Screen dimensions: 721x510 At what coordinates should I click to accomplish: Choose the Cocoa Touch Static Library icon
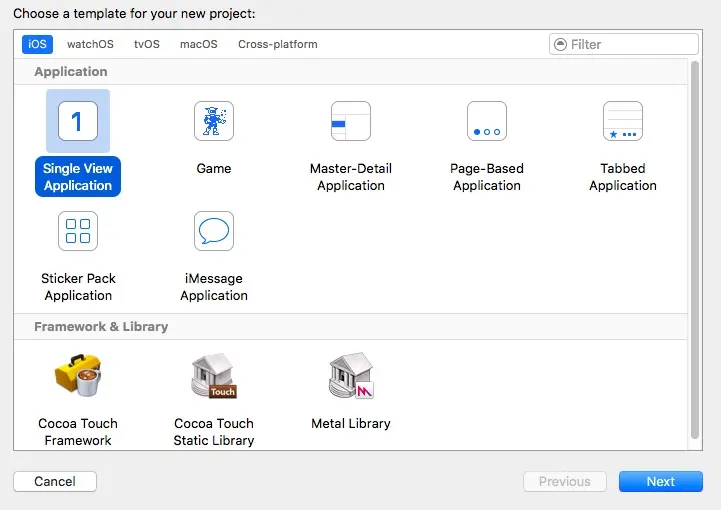click(x=214, y=375)
